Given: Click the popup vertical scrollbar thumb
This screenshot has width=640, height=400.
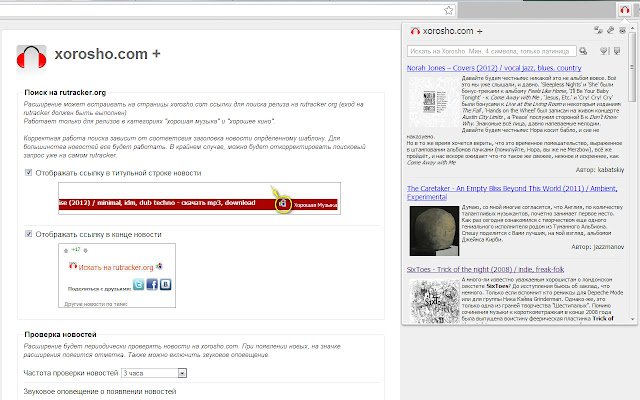Looking at the screenshot, I should [632, 67].
